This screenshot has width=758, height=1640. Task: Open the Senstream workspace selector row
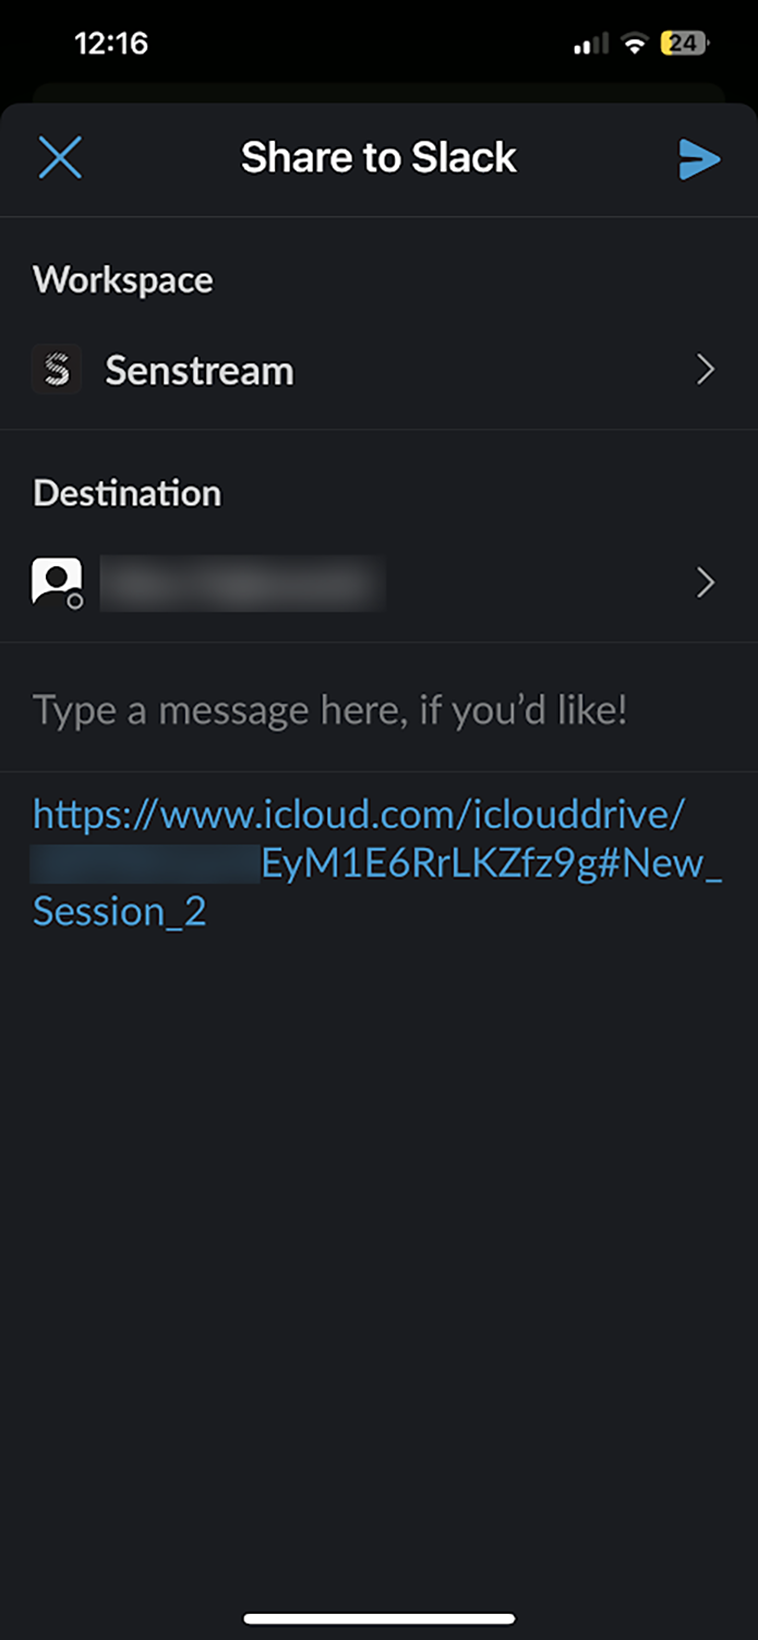pos(379,371)
